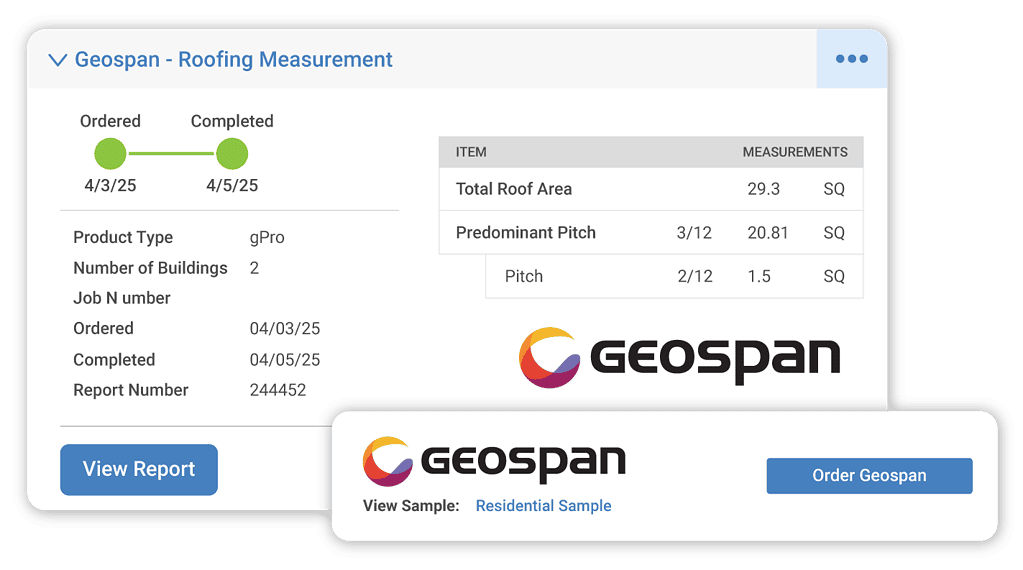Open the Residential Sample link
Screen dimensions: 1023x570
pos(543,505)
